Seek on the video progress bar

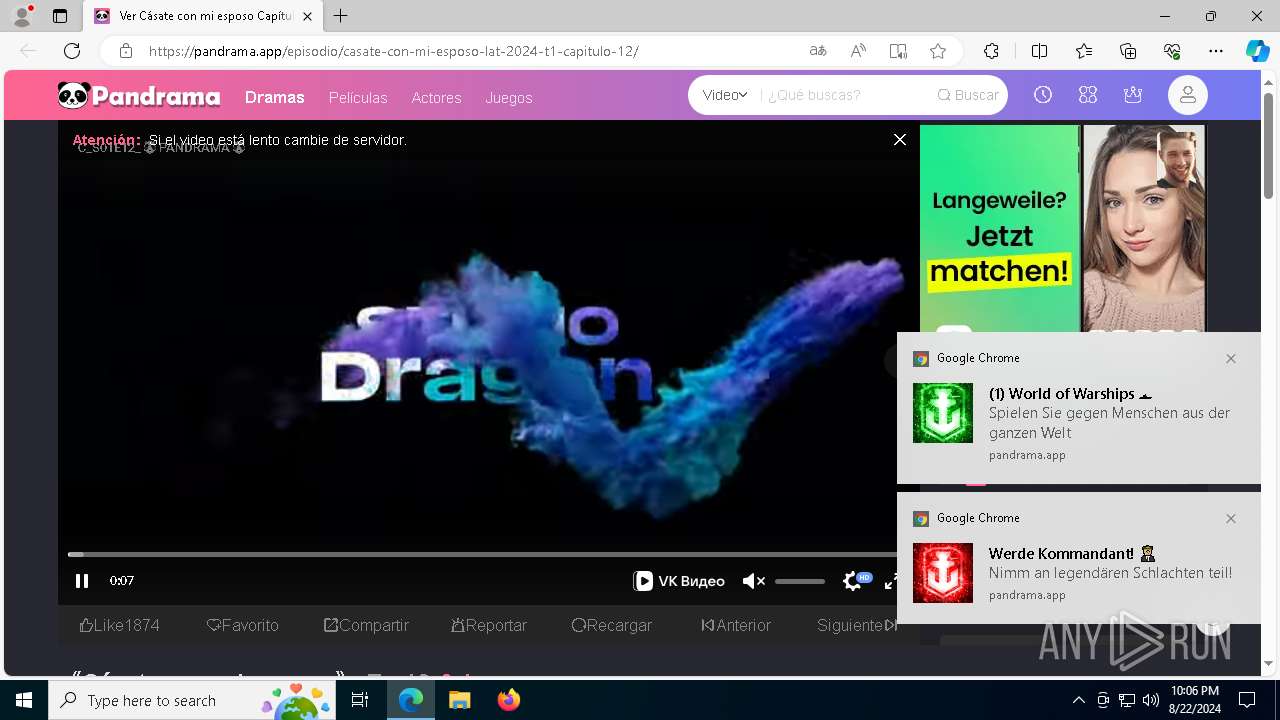(482, 554)
